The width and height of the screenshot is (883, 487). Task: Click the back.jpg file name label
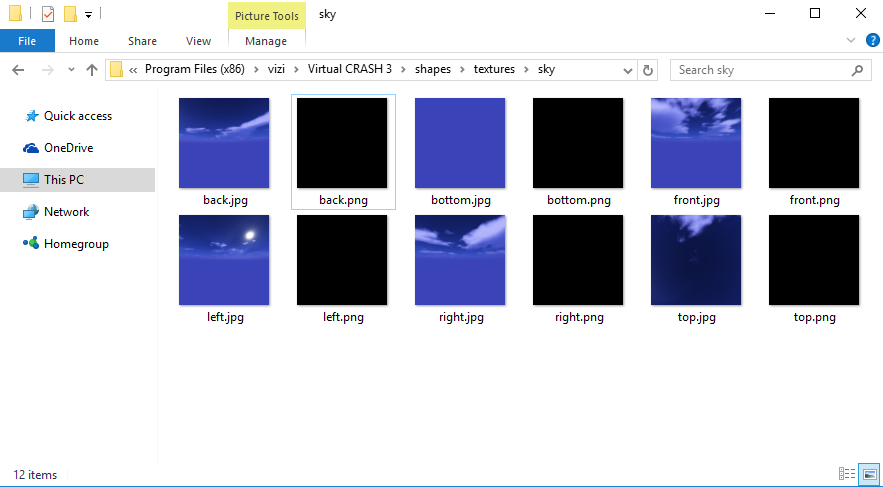[225, 200]
